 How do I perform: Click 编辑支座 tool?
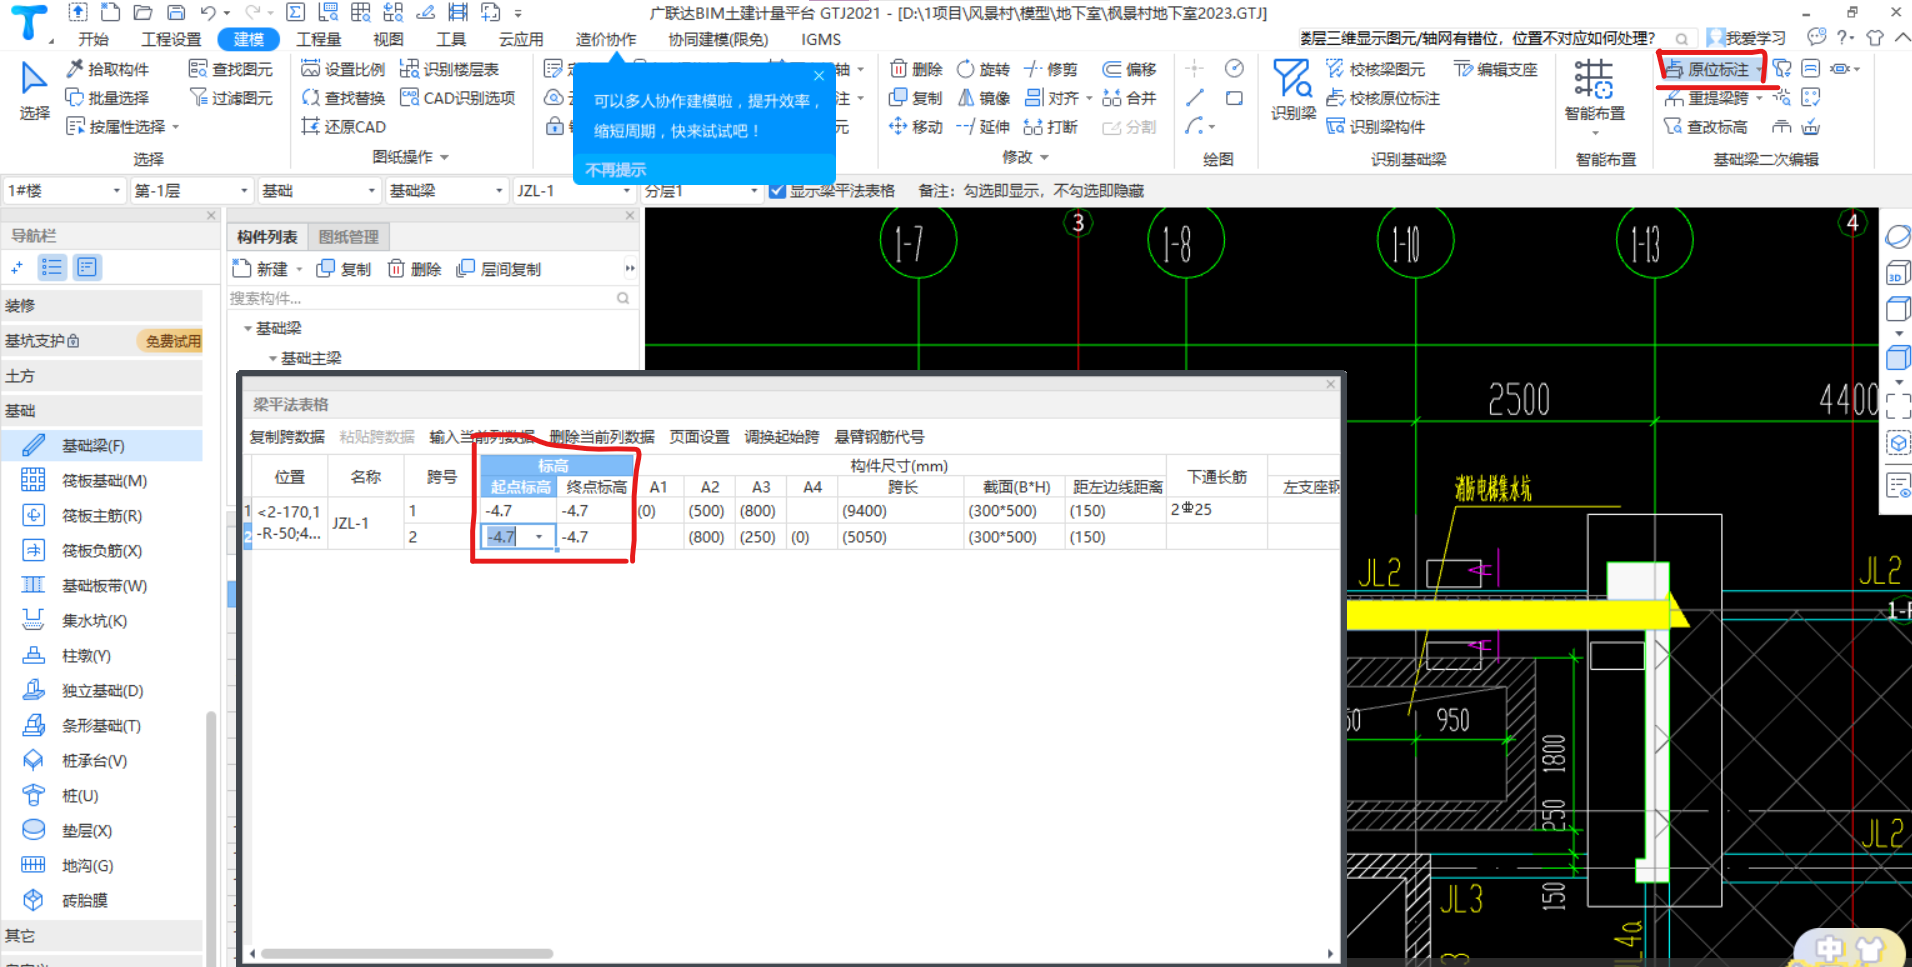coord(1495,69)
